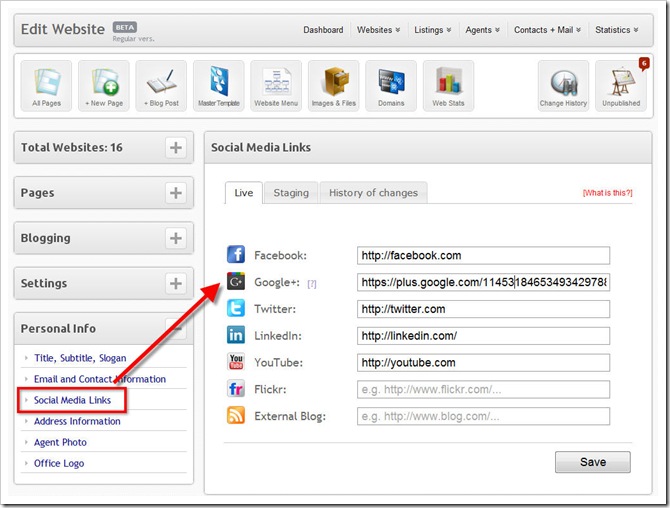Screen dimensions: 670x508
Task: Open the Statistics dropdown menu
Action: pyautogui.click(x=617, y=30)
